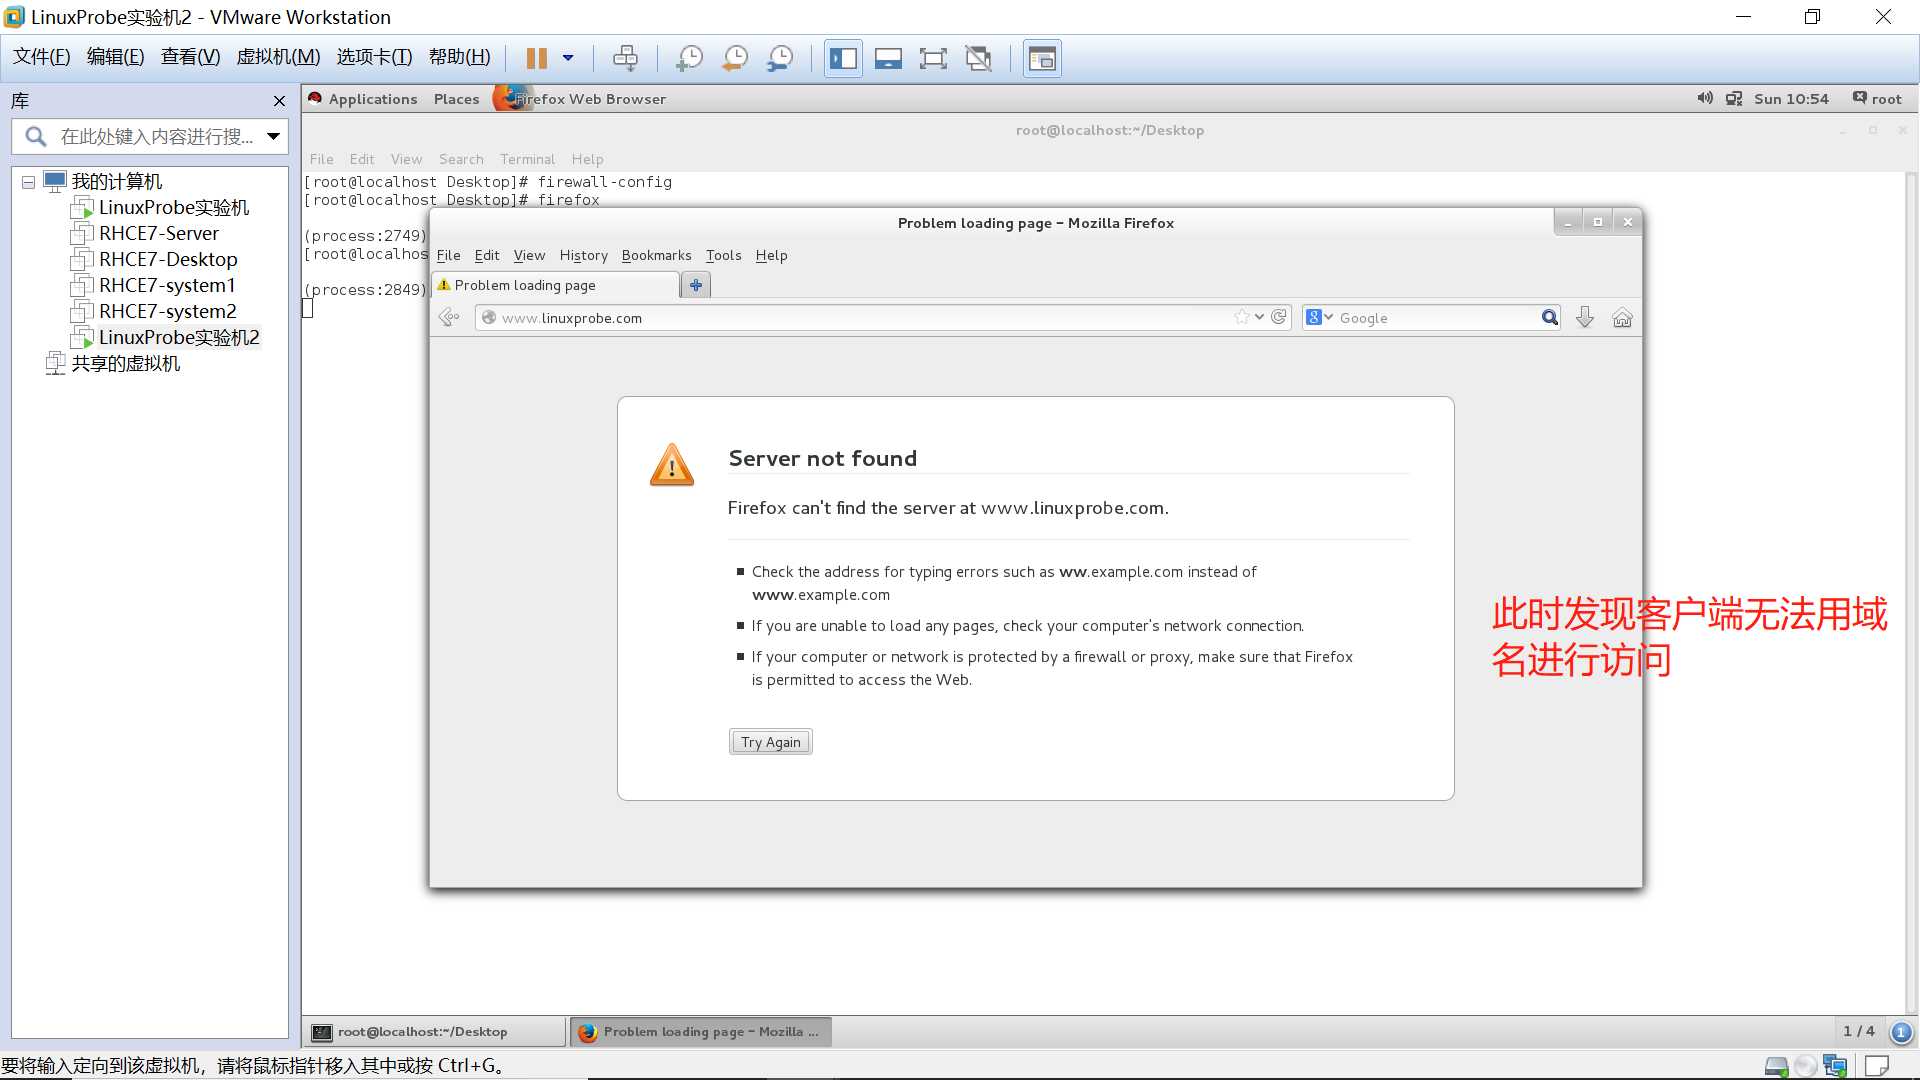
Task: Collapse the 我的计算机 tree node
Action: coord(28,182)
